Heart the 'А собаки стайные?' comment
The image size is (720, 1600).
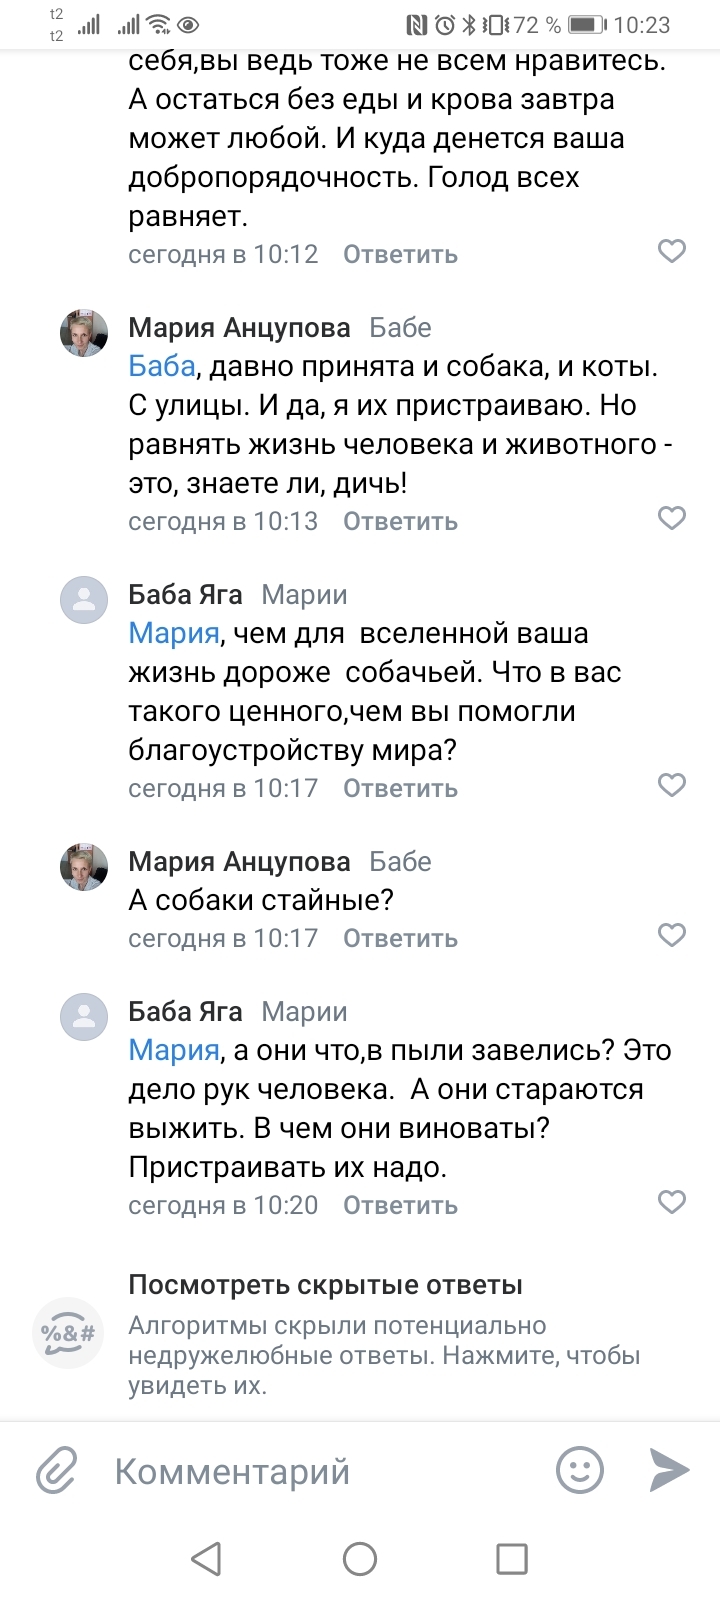(672, 935)
